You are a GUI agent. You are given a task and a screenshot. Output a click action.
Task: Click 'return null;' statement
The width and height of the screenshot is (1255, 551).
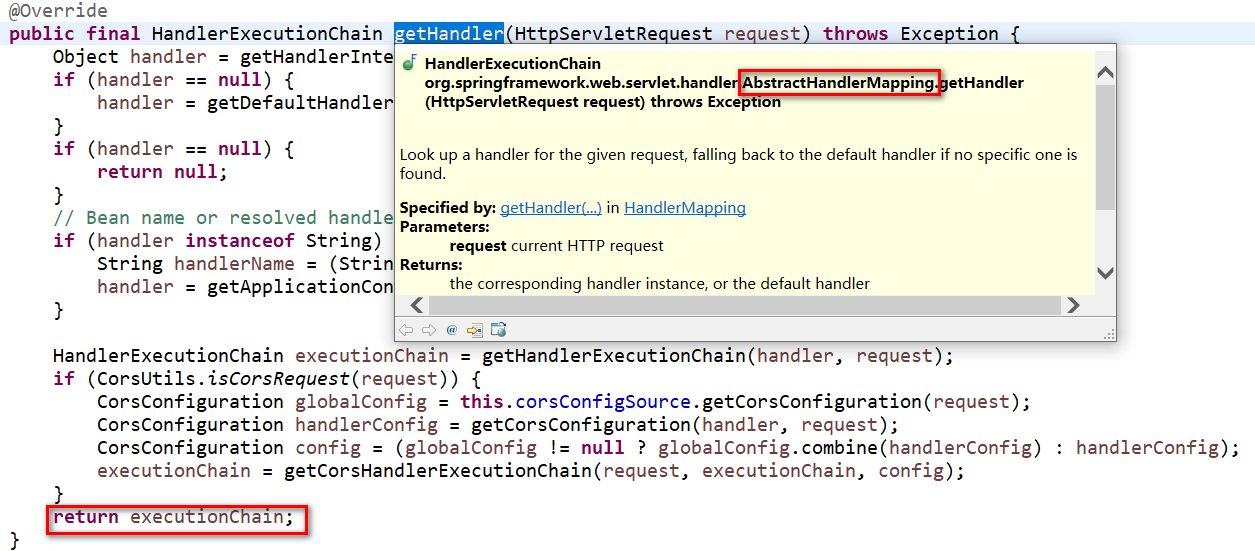[162, 172]
